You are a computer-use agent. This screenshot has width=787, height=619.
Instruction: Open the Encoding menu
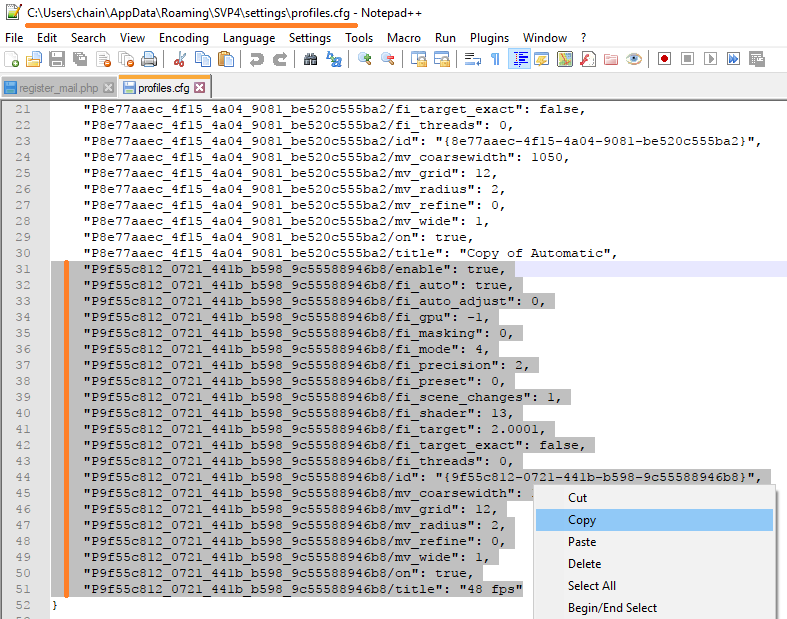pyautogui.click(x=184, y=38)
